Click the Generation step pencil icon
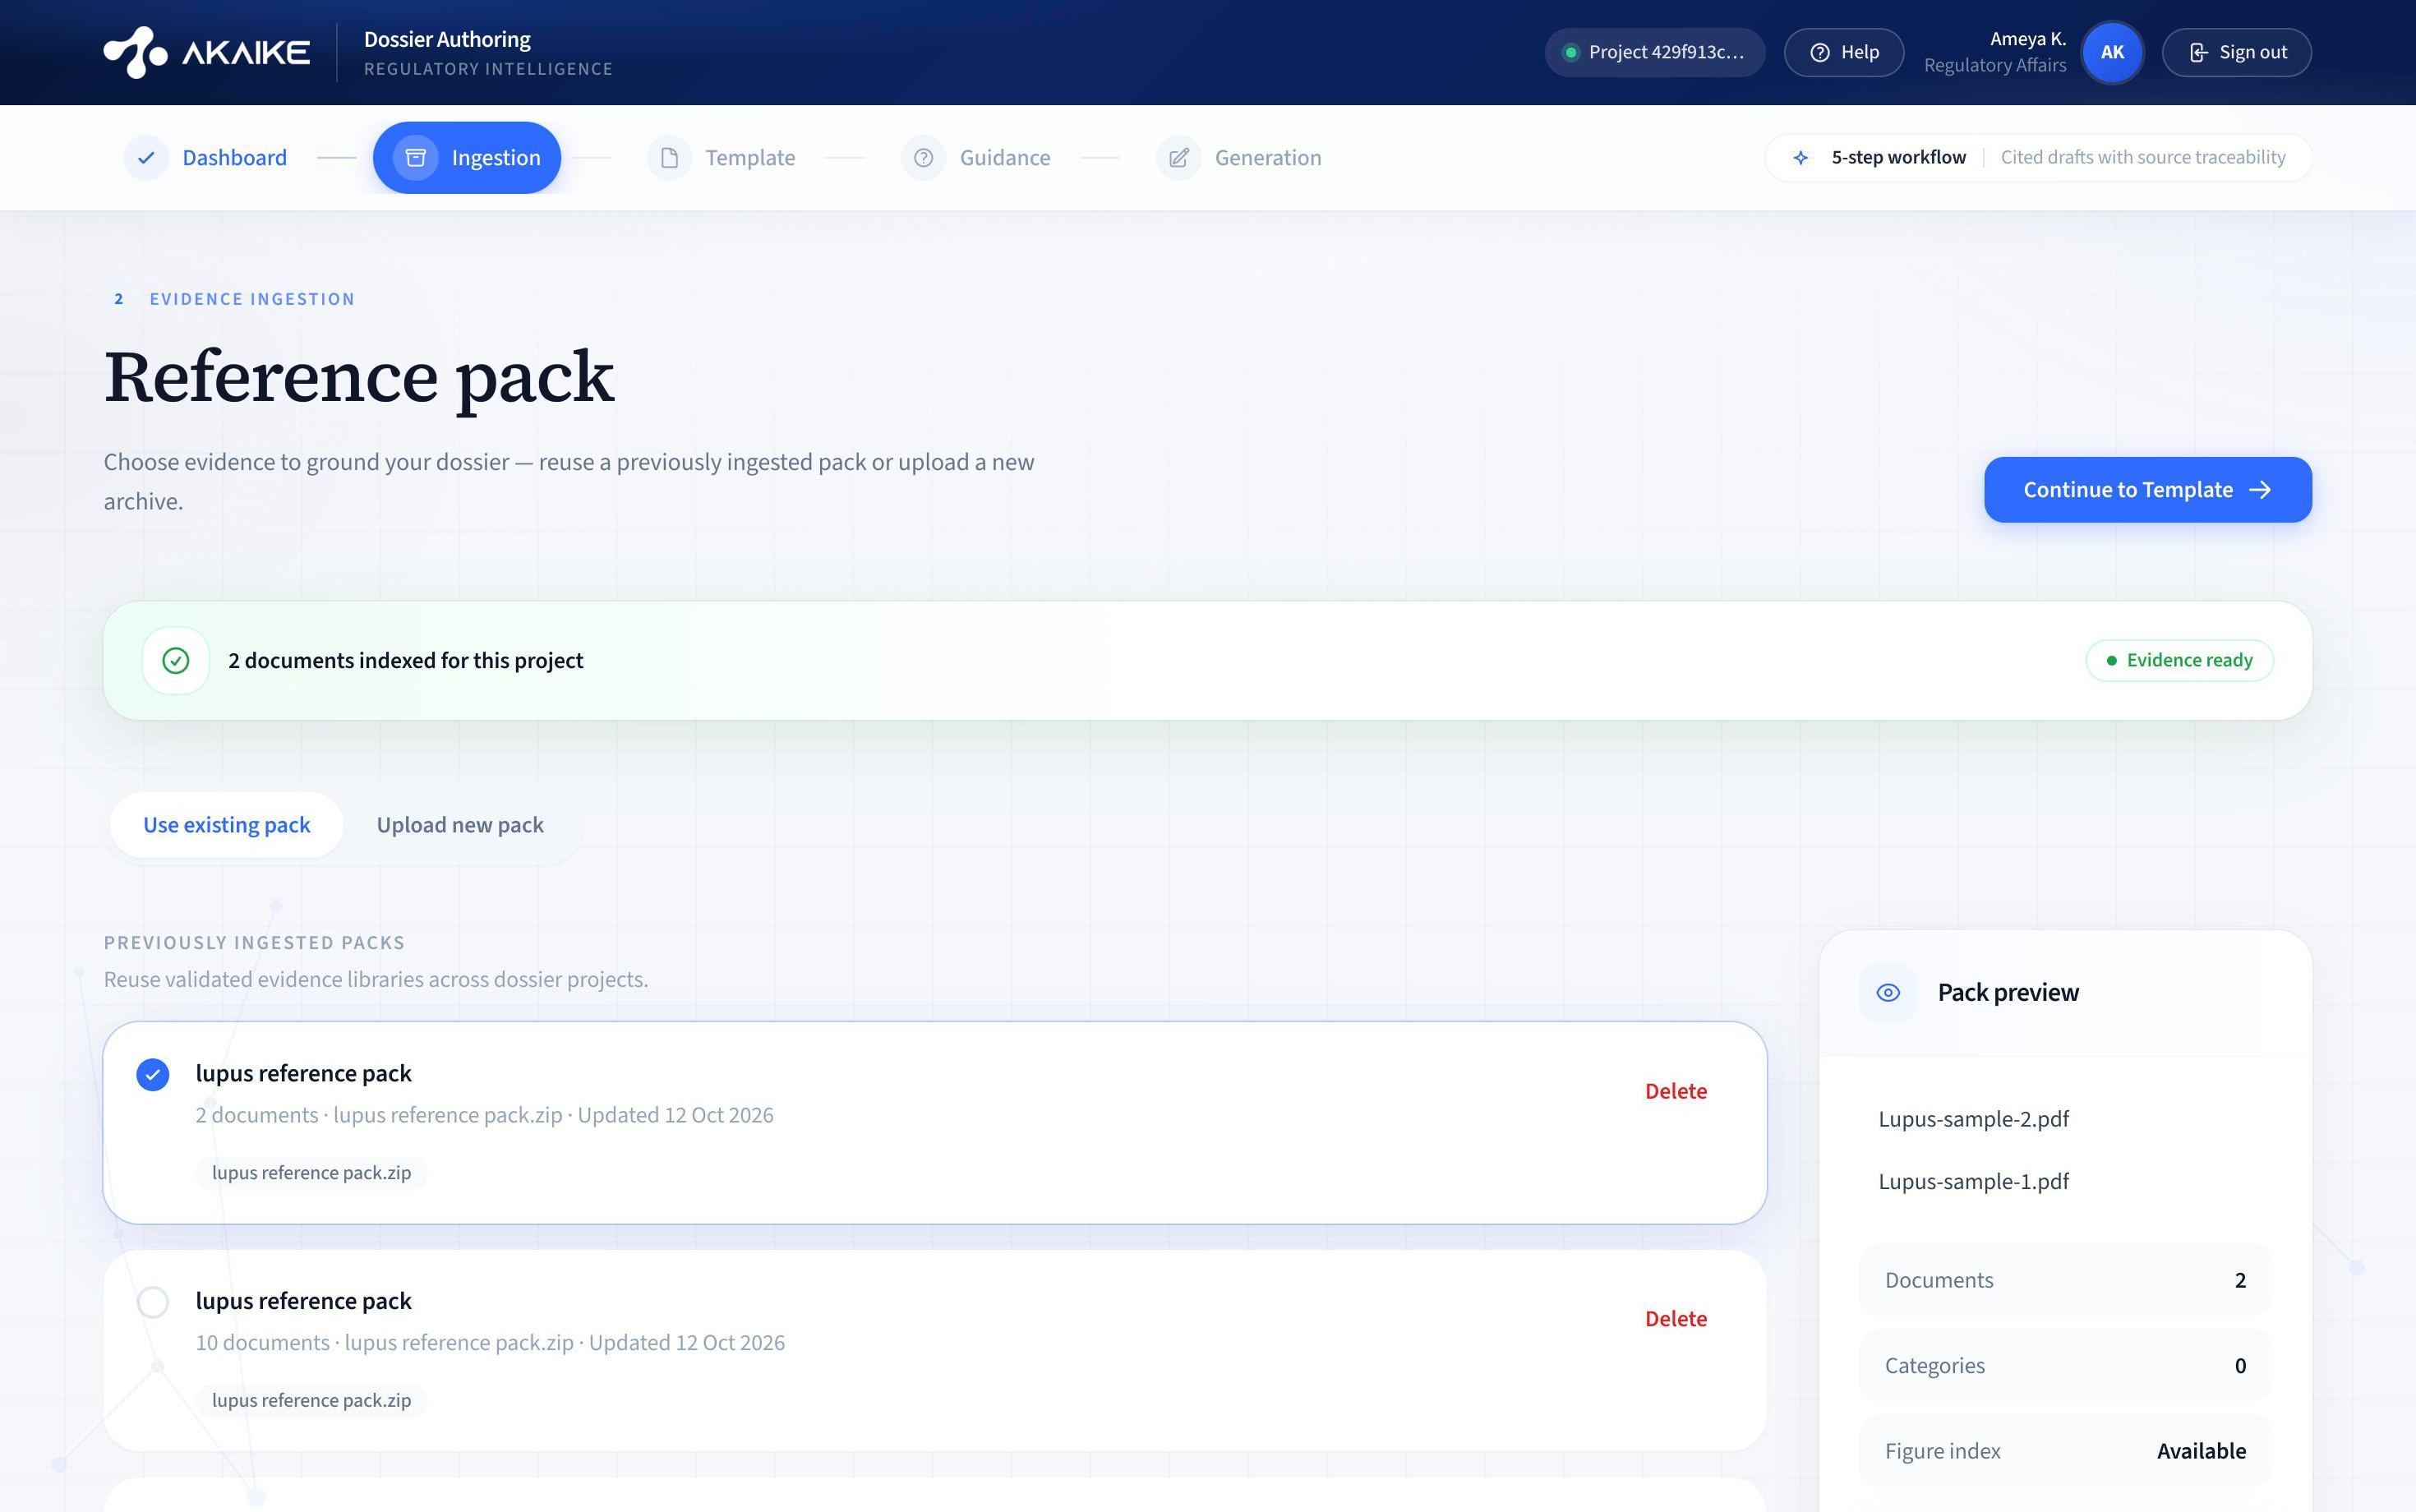The image size is (2416, 1512). click(x=1179, y=158)
